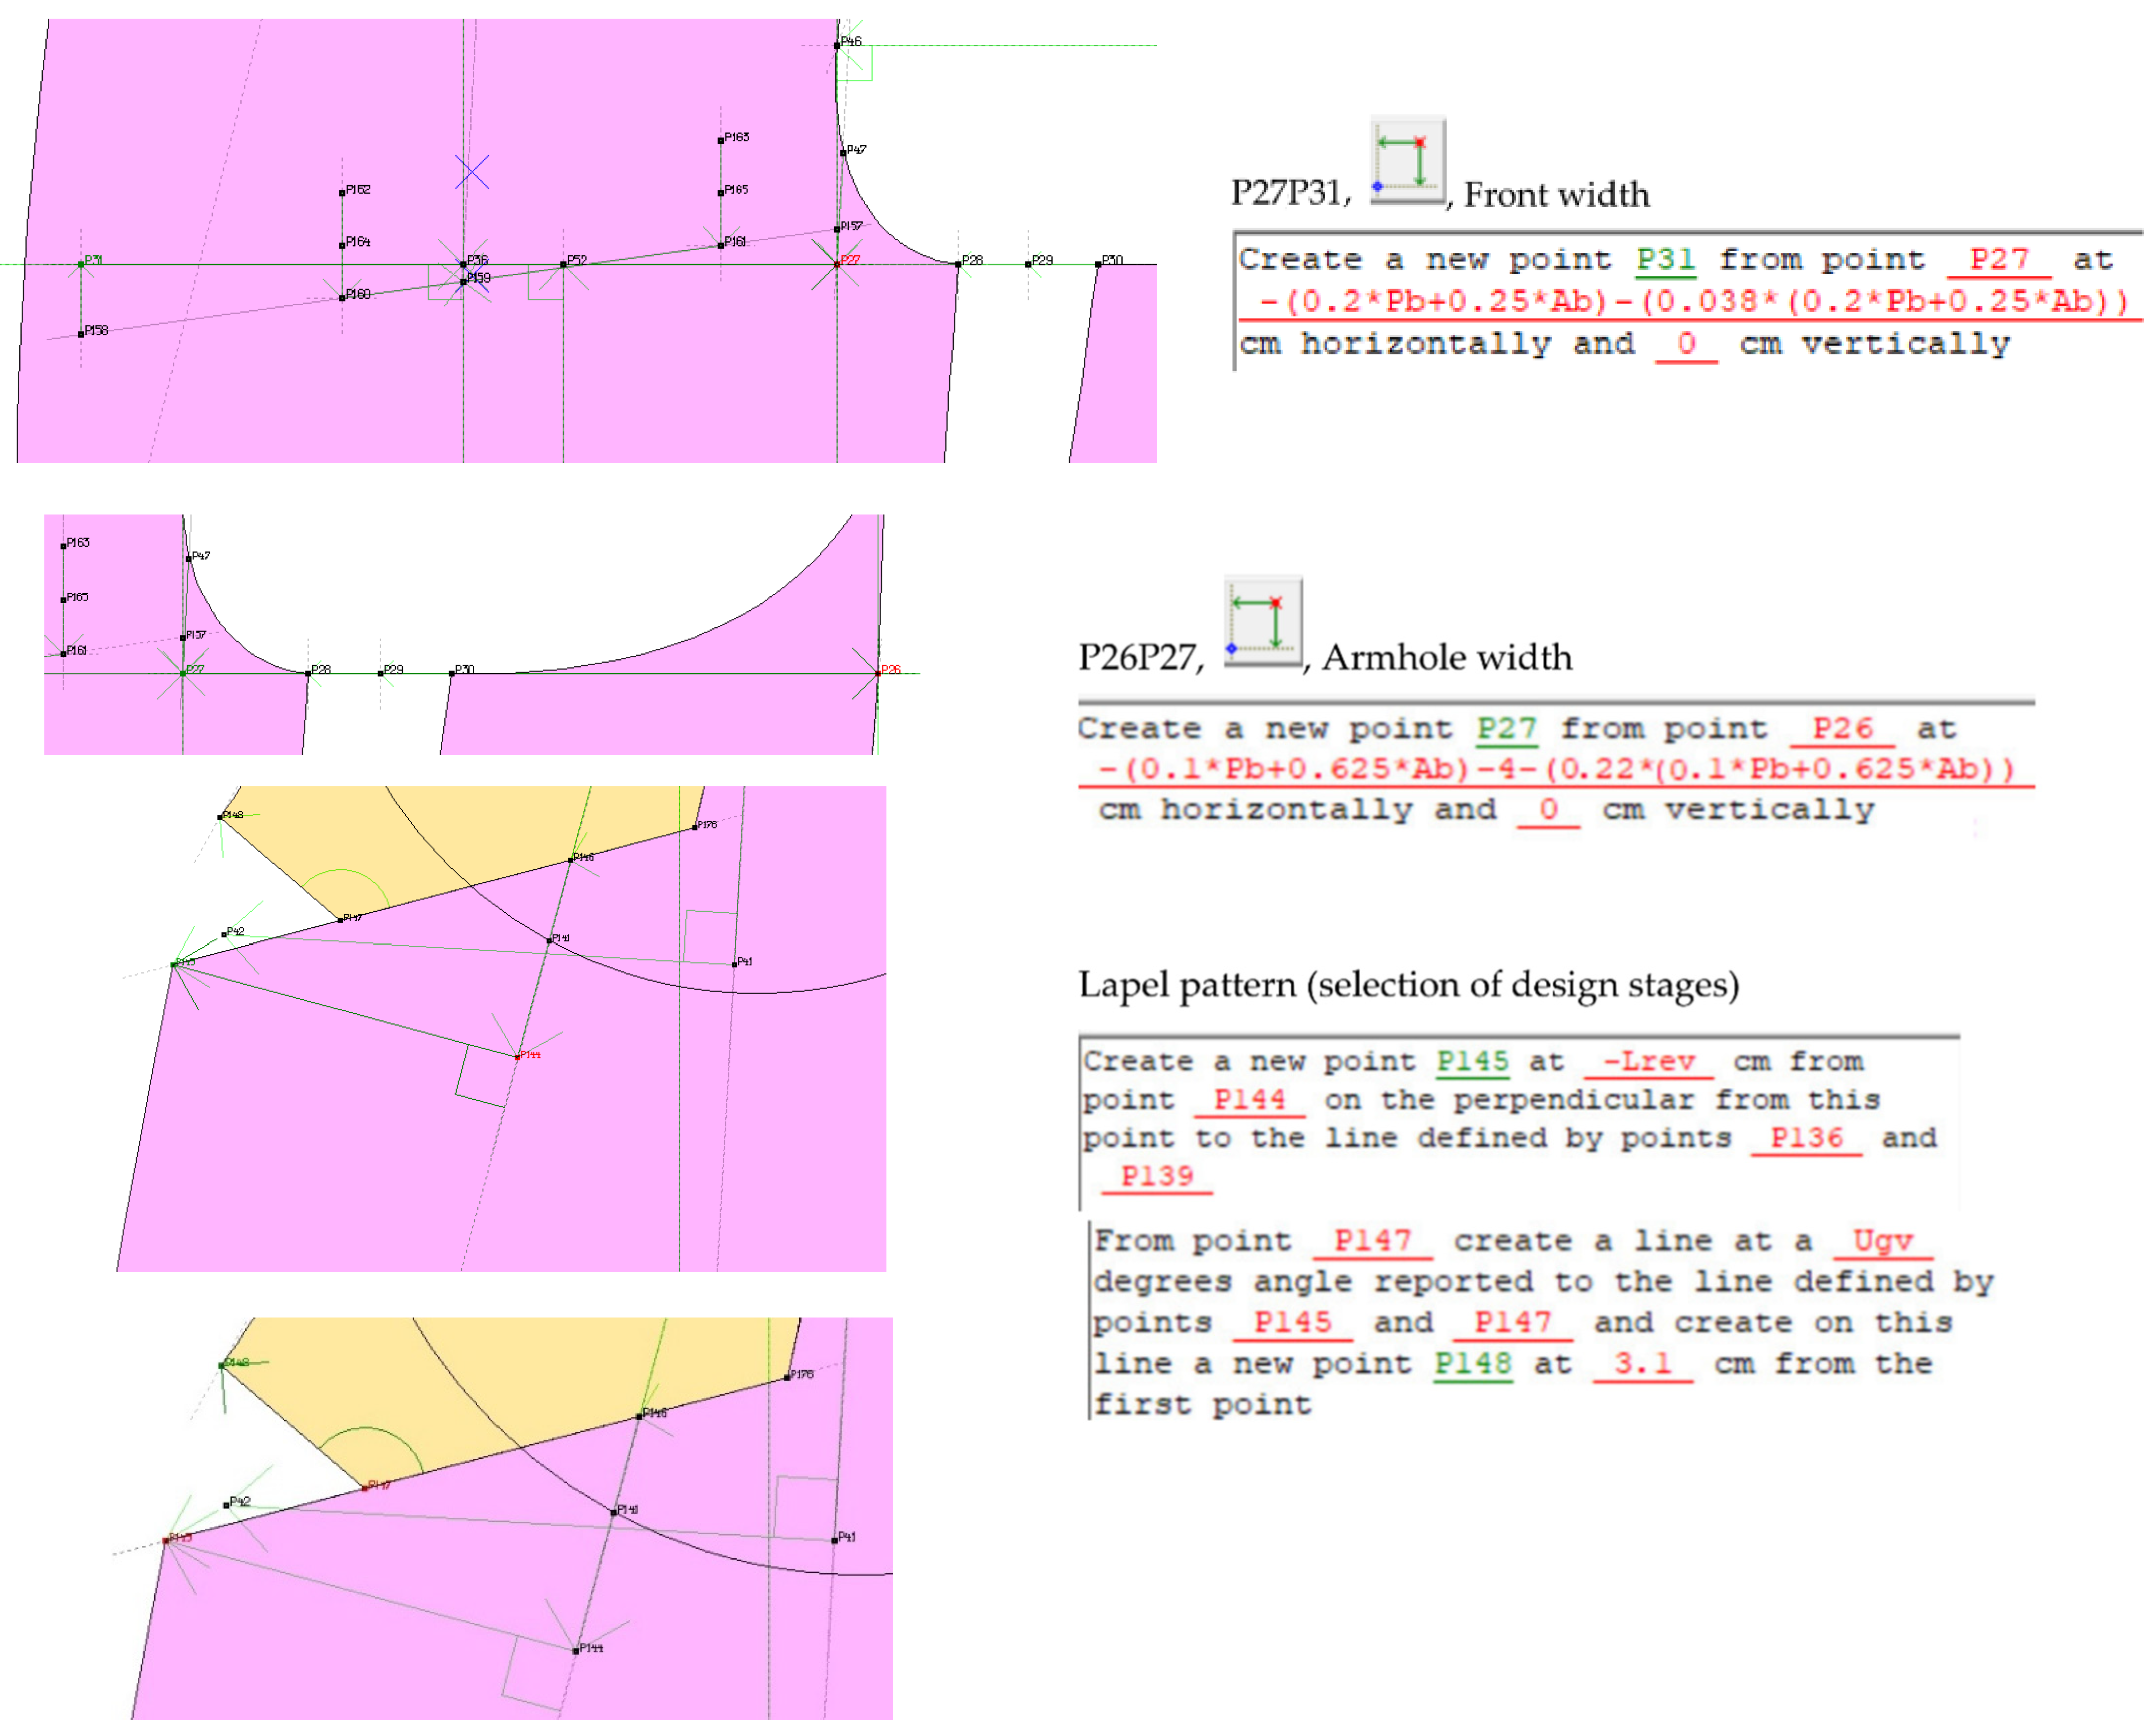2155x1736 pixels.
Task: Select the red P144 point in the lapel drawing
Action: pyautogui.click(x=517, y=1057)
